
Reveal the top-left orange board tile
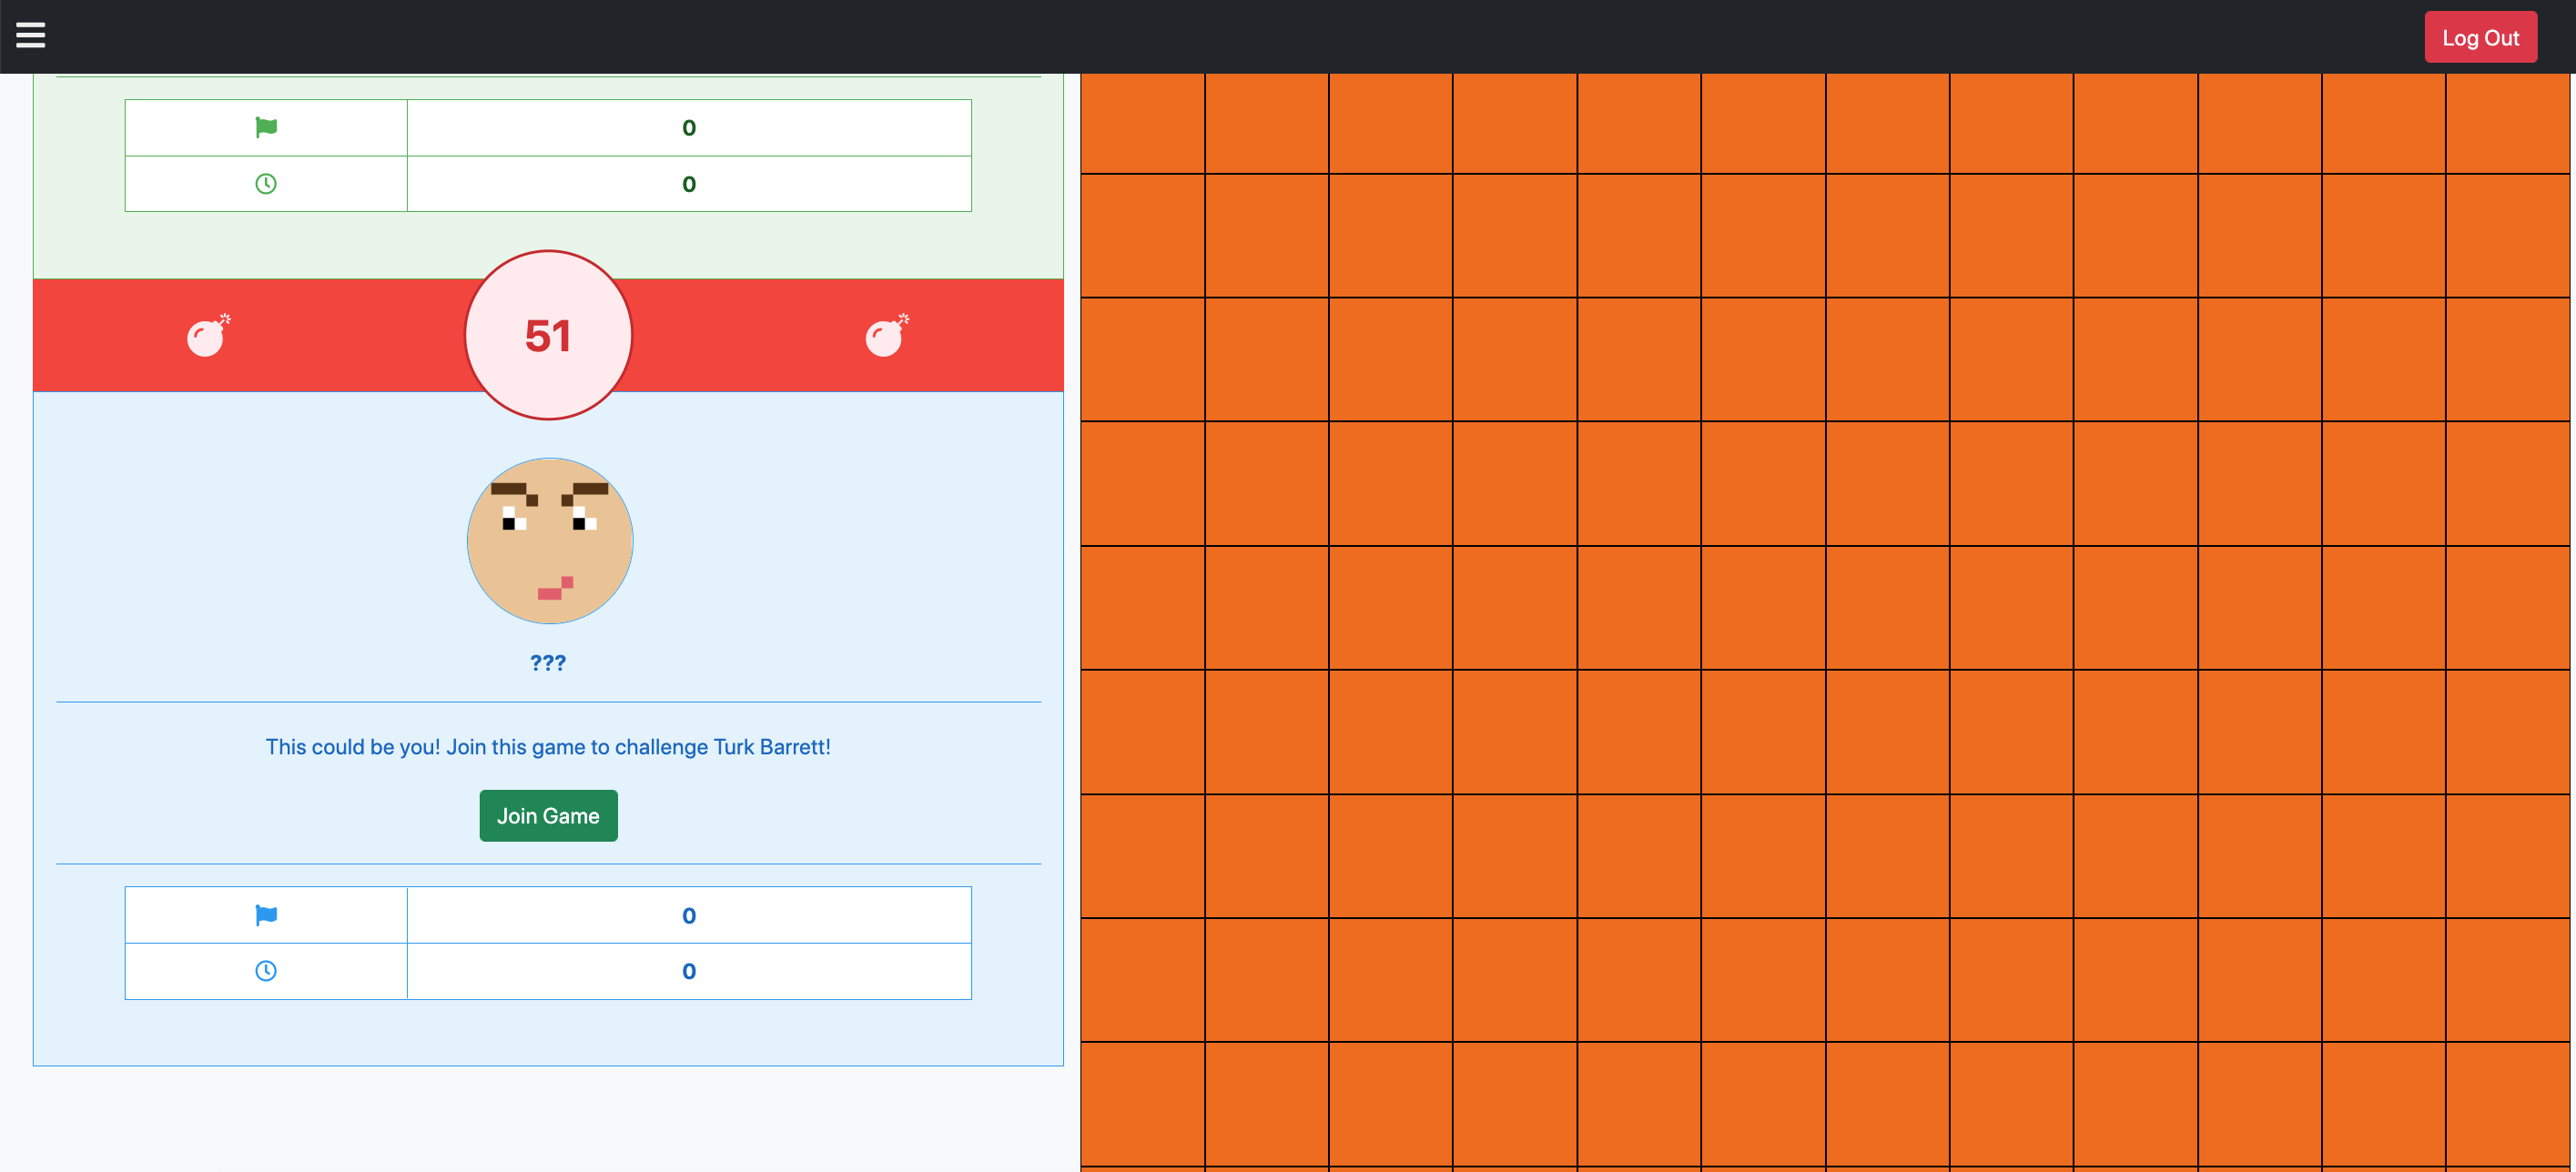(x=1142, y=123)
